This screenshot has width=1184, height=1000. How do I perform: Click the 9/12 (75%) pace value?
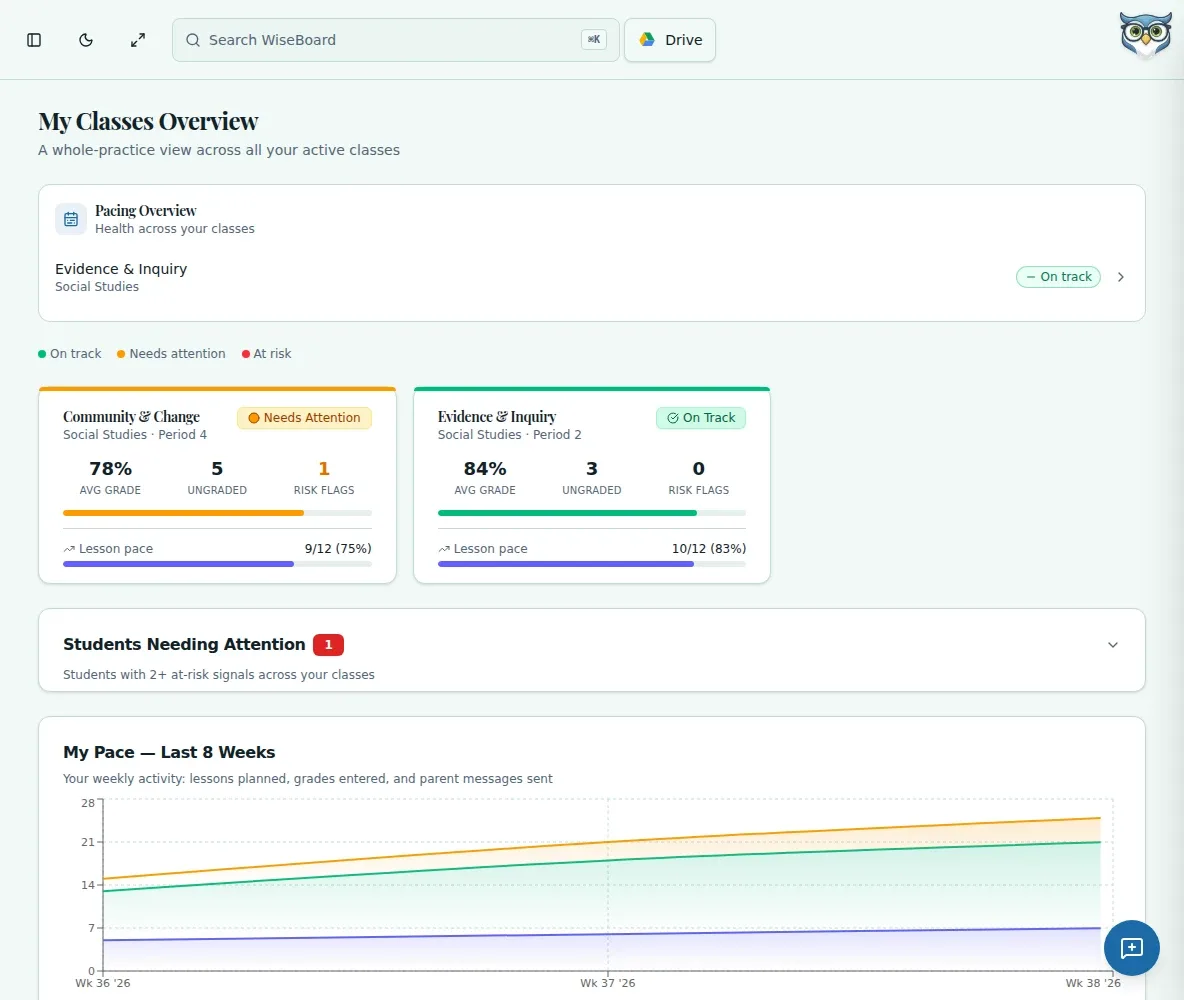click(x=338, y=549)
